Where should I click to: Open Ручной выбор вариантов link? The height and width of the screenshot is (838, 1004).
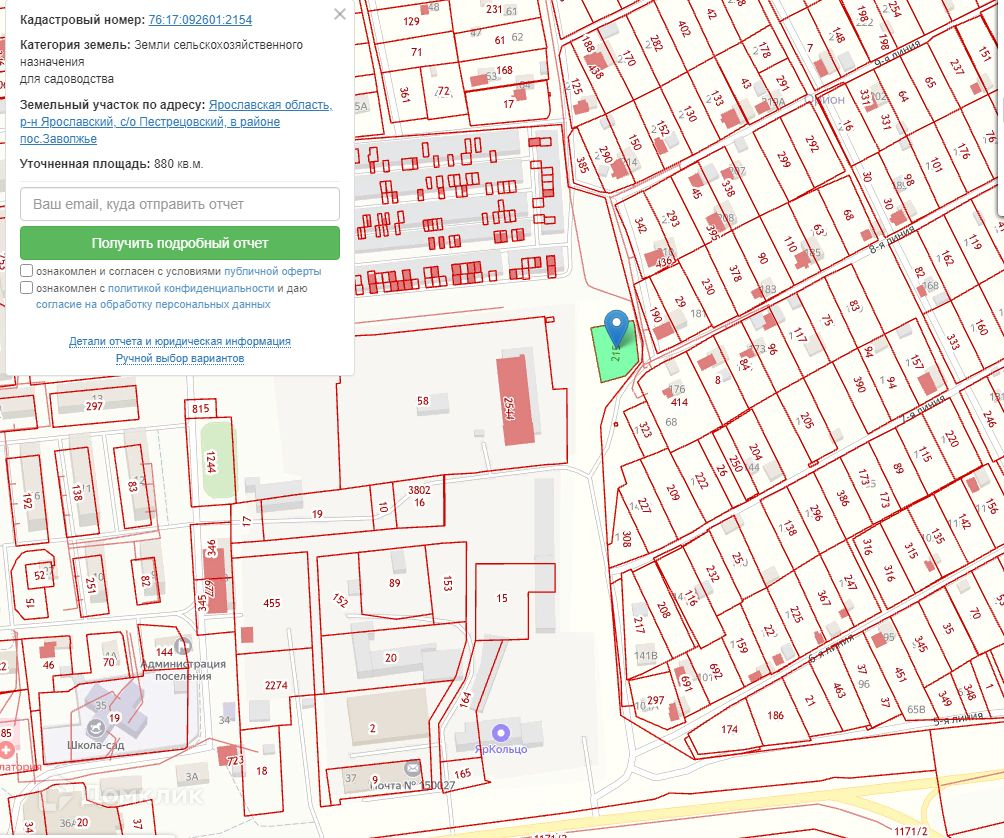pyautogui.click(x=180, y=358)
